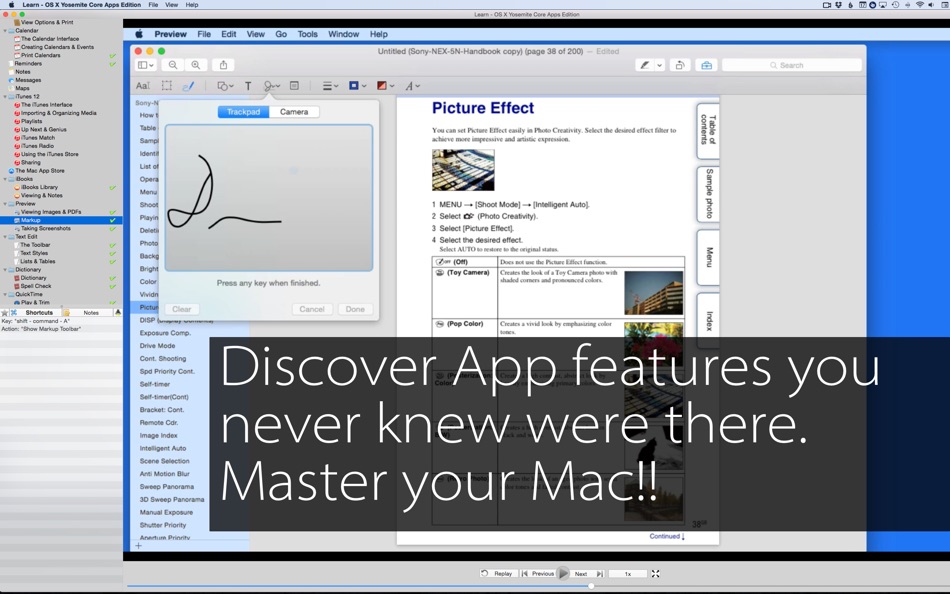Open The Mac App Store lesson
Screen dimensions: 950x594
(x=40, y=171)
